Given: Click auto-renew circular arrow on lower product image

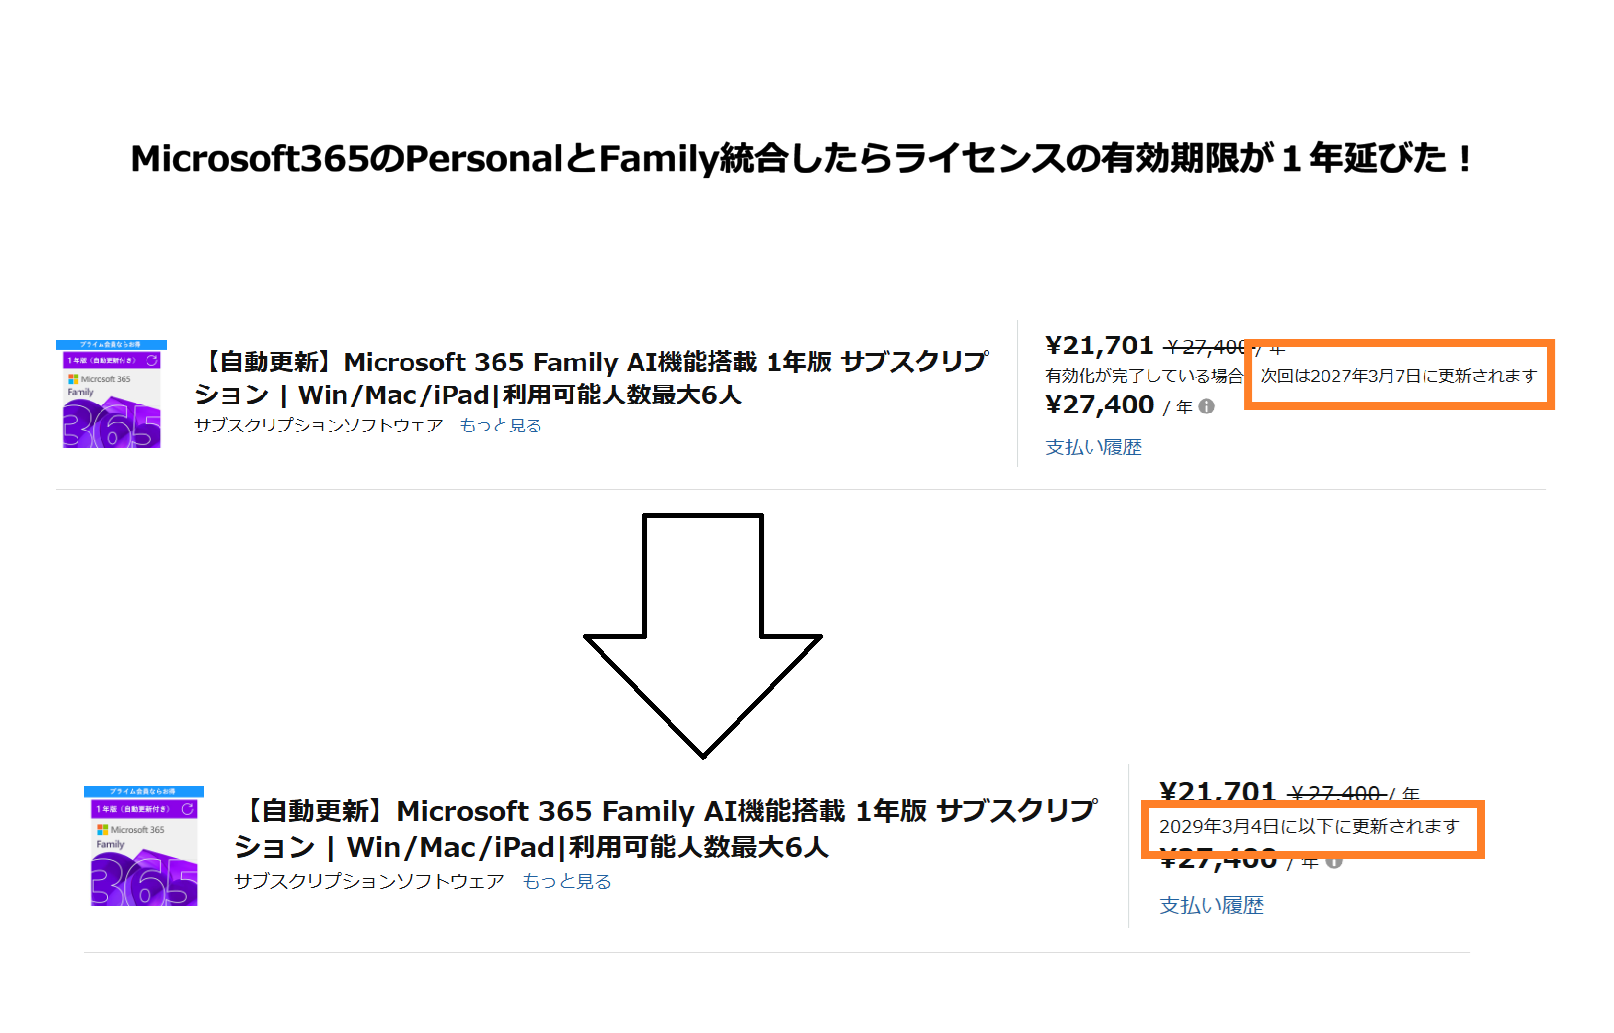Looking at the screenshot, I should pos(187,808).
